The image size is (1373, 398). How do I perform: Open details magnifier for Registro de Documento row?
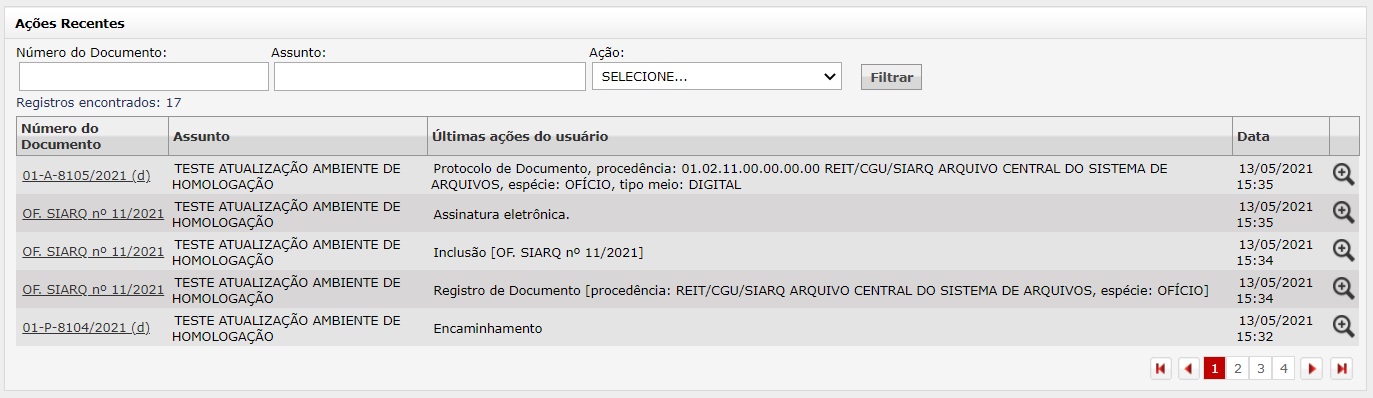click(x=1343, y=288)
